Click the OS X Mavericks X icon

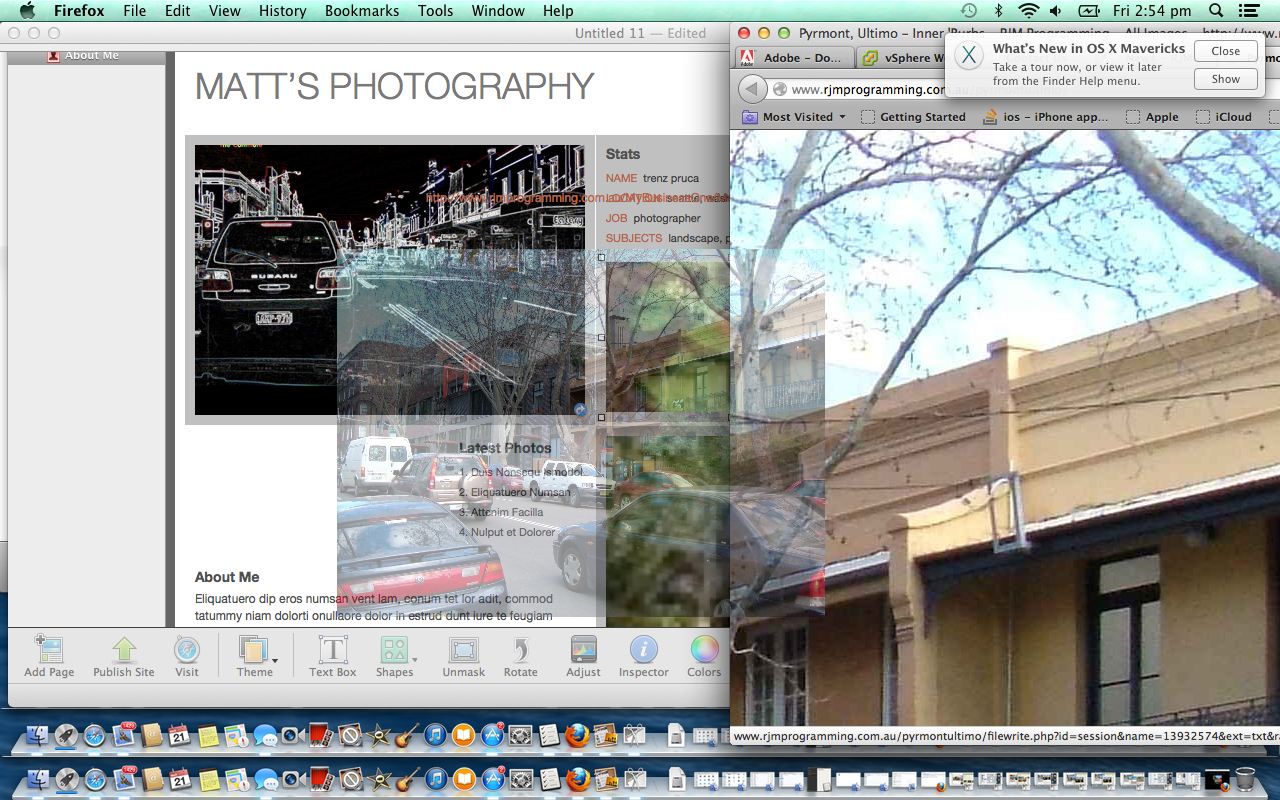tap(968, 55)
